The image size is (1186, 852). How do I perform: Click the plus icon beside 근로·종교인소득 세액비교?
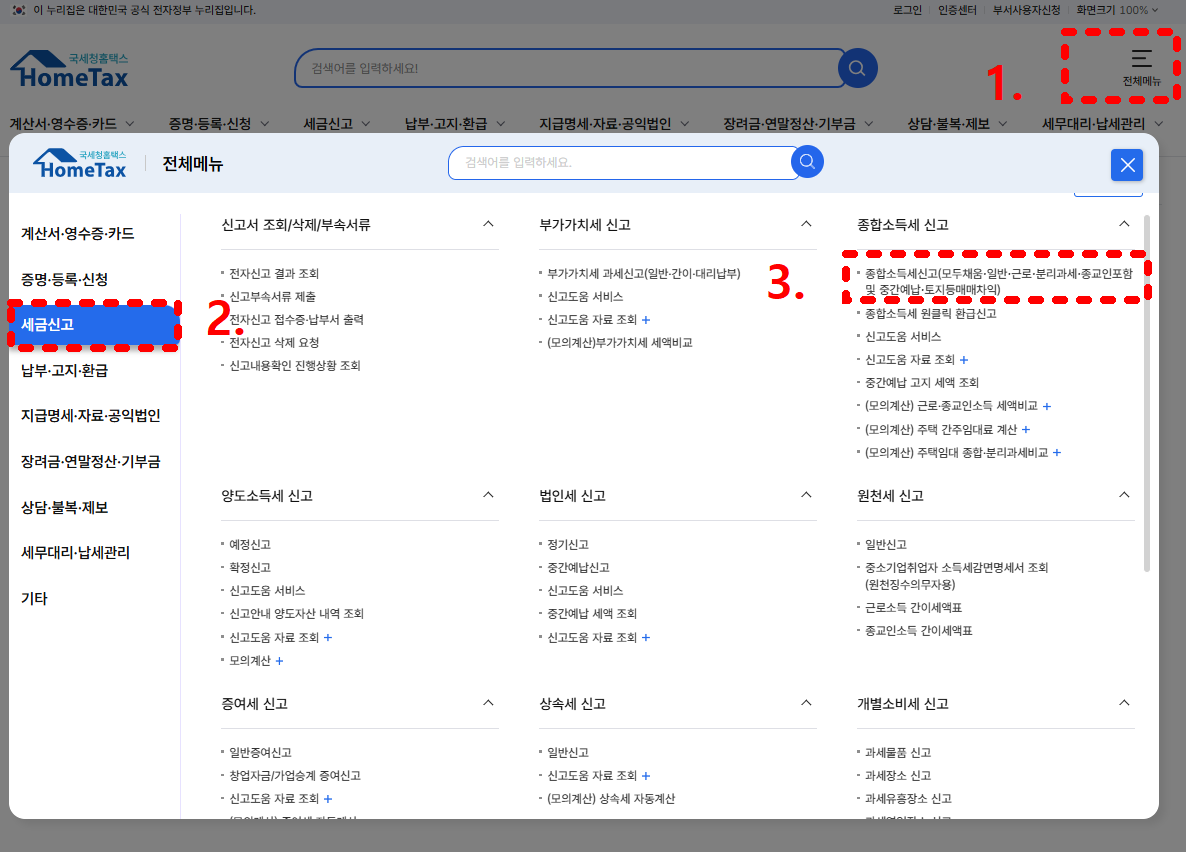pyautogui.click(x=1047, y=406)
